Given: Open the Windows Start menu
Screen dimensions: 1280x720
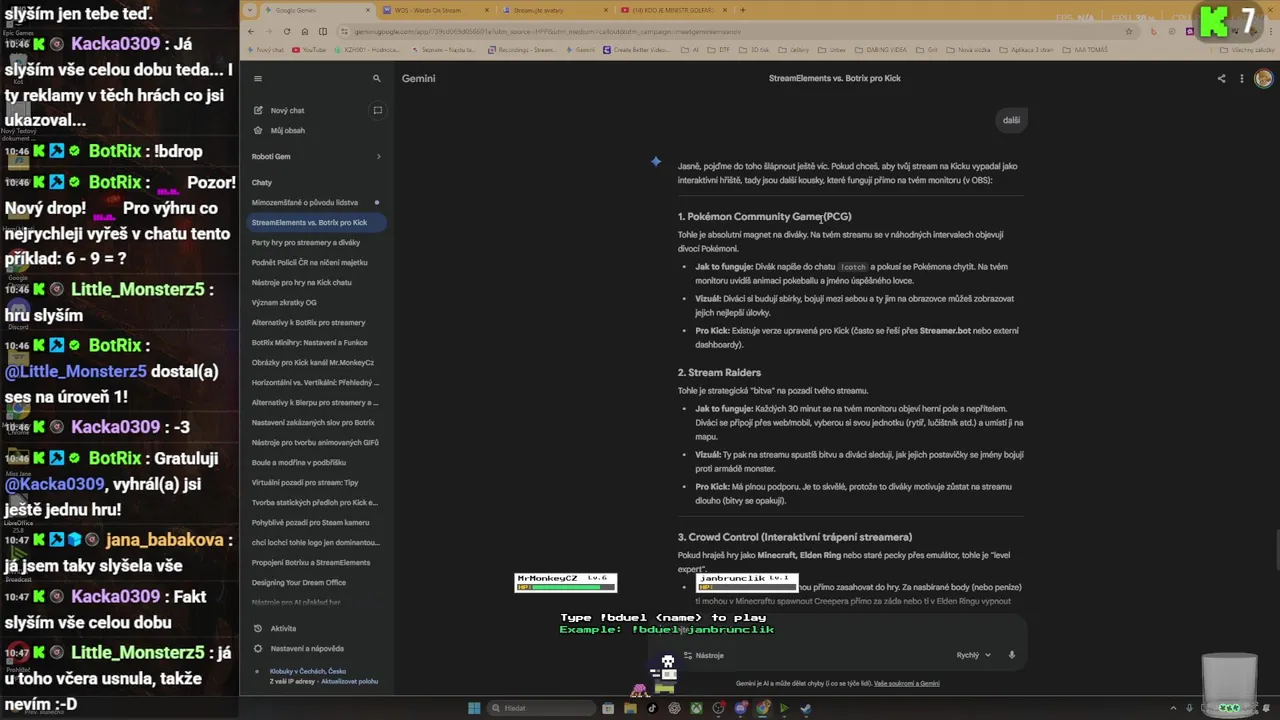Looking at the screenshot, I should coord(474,708).
